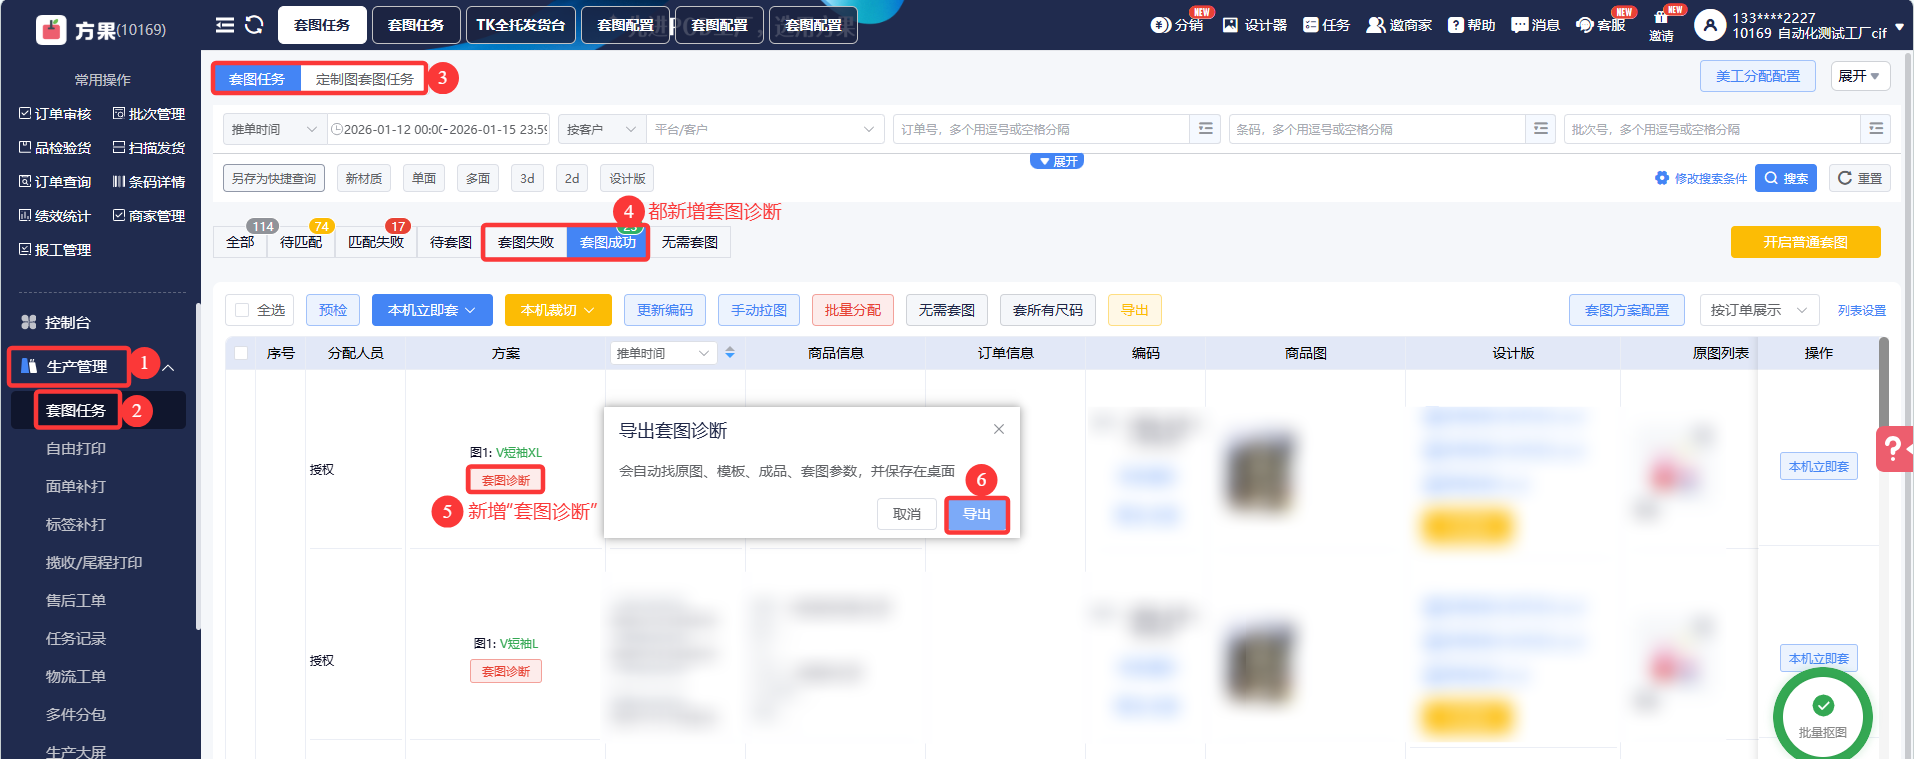Image resolution: width=1914 pixels, height=759 pixels.
Task: Open the 本机立即套 dropdown button
Action: pos(432,310)
